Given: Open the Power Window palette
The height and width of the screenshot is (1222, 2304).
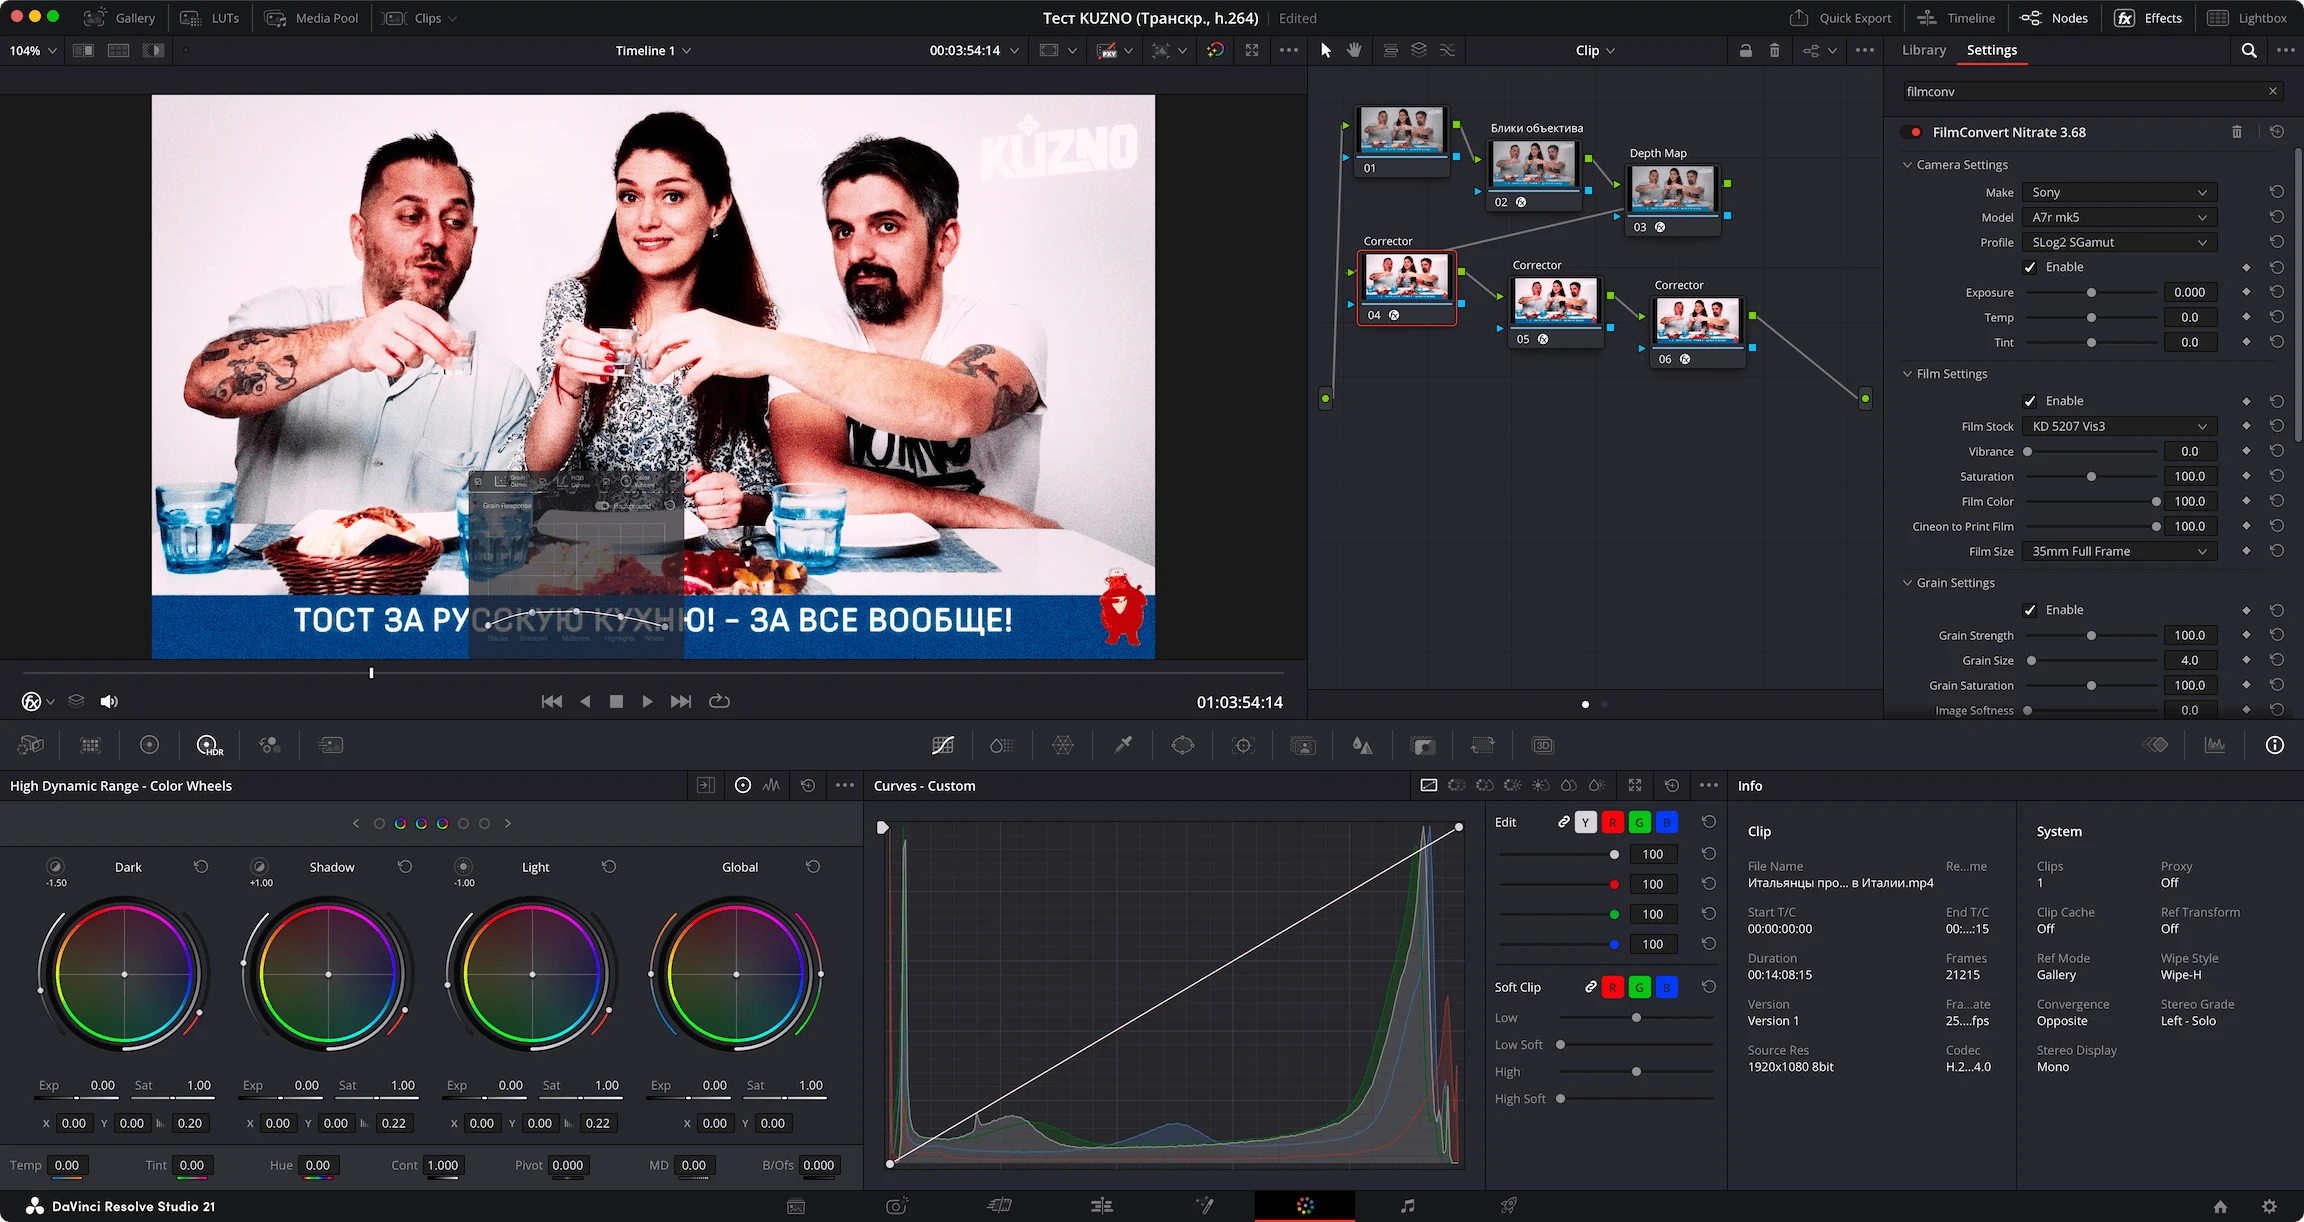Looking at the screenshot, I should (1183, 745).
